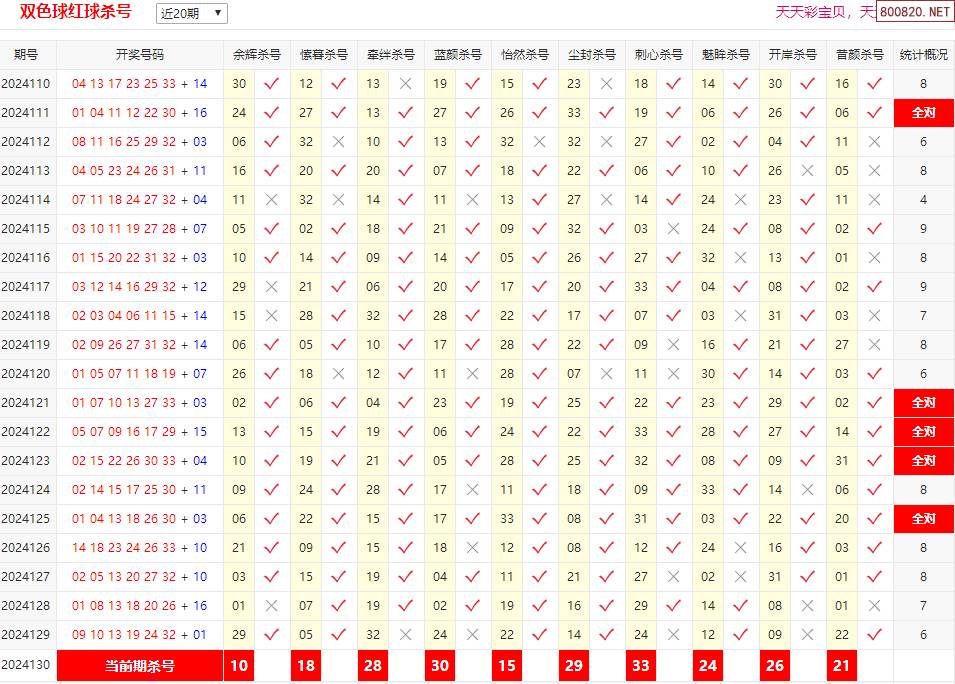Click the check mark under 怡然杀号 in row 2024121
The image size is (955, 684).
click(540, 403)
